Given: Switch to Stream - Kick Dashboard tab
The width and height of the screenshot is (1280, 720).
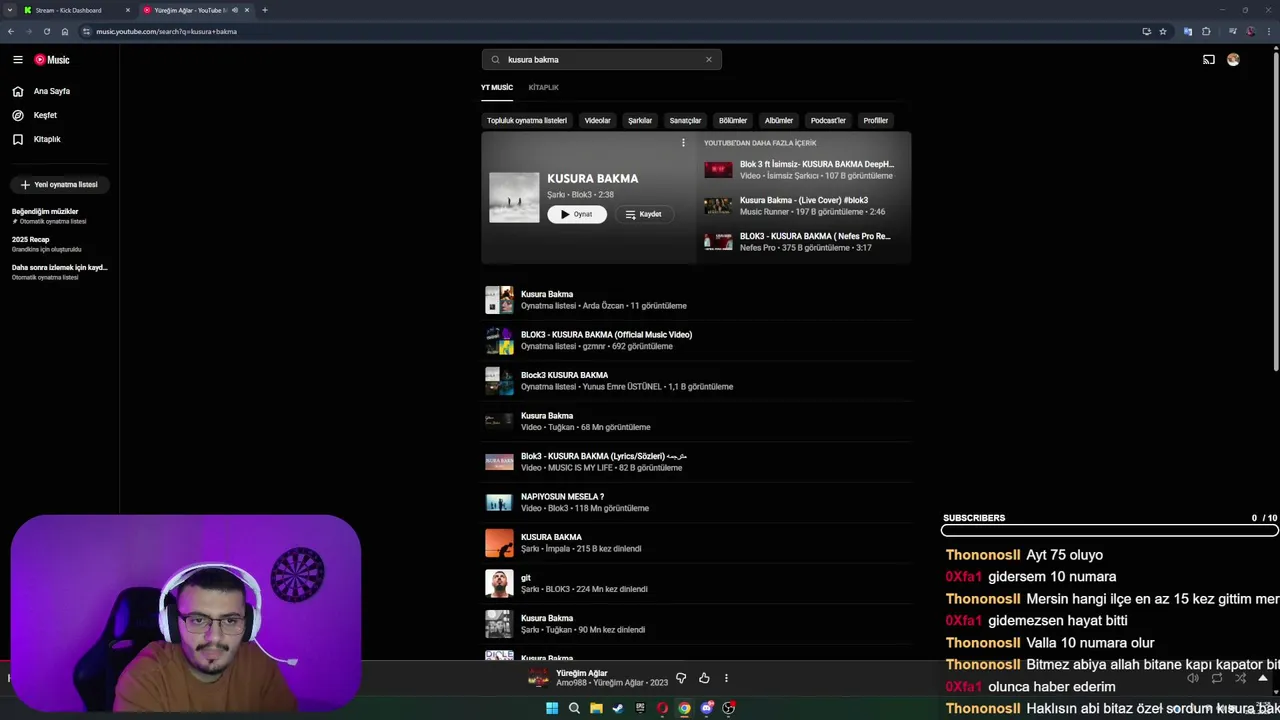Looking at the screenshot, I should pyautogui.click(x=75, y=10).
